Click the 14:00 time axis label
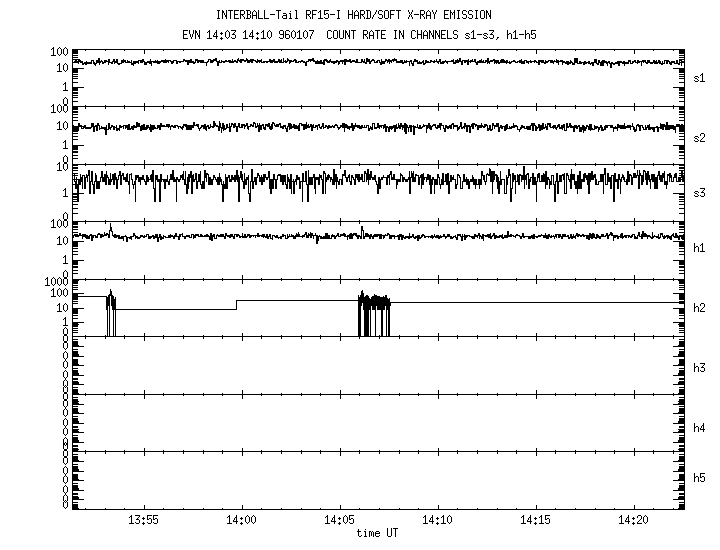 pos(241,521)
